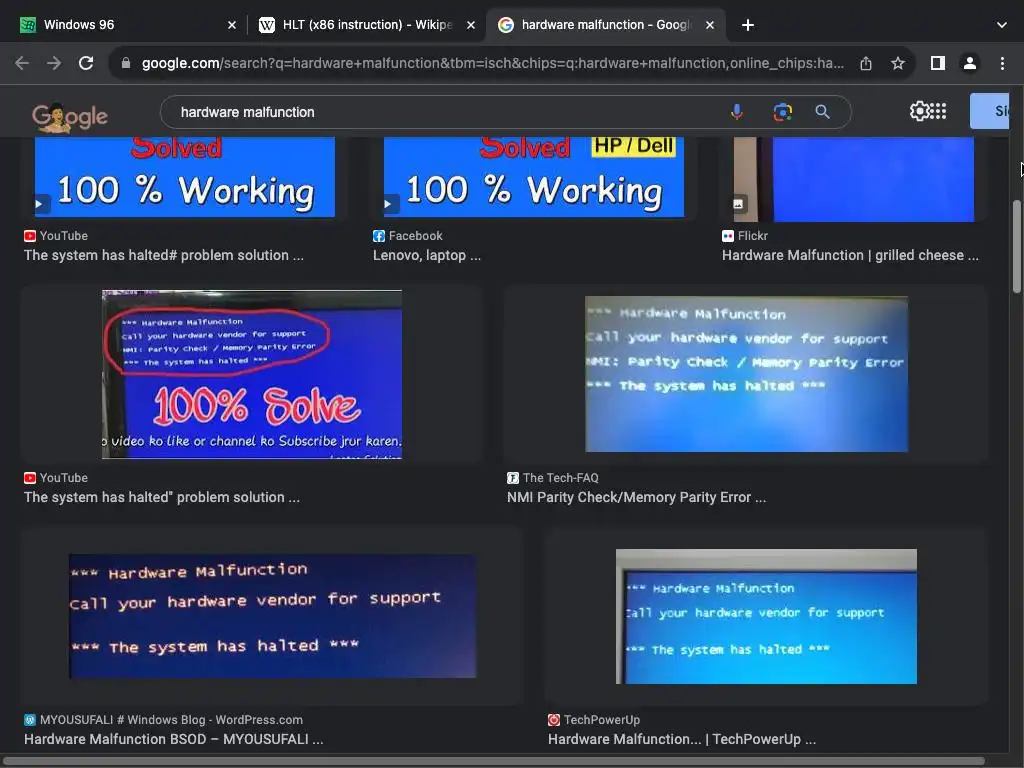This screenshot has width=1024, height=768.
Task: Open Hardware Malfunction... TechPowerUp link
Action: tap(682, 739)
